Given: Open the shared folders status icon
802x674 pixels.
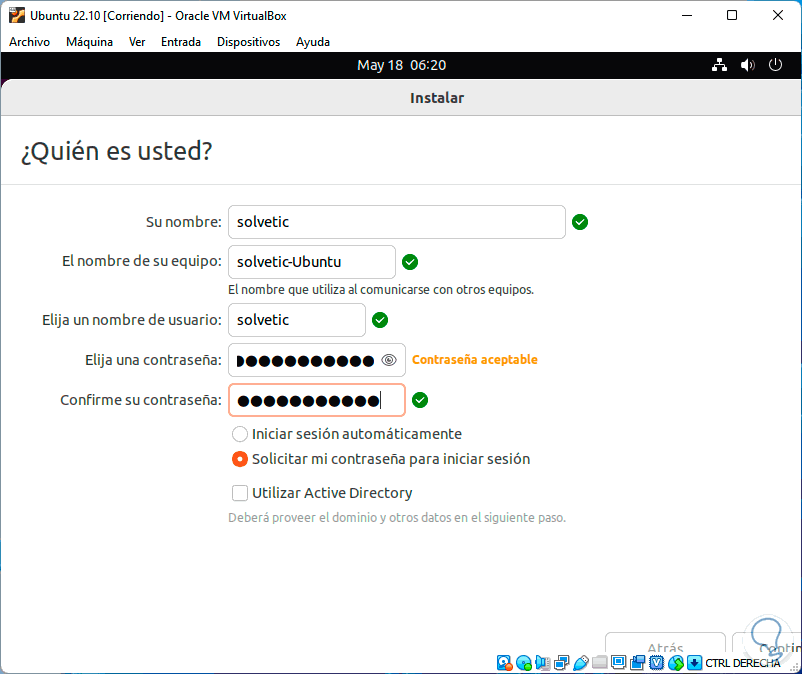Looking at the screenshot, I should point(599,663).
